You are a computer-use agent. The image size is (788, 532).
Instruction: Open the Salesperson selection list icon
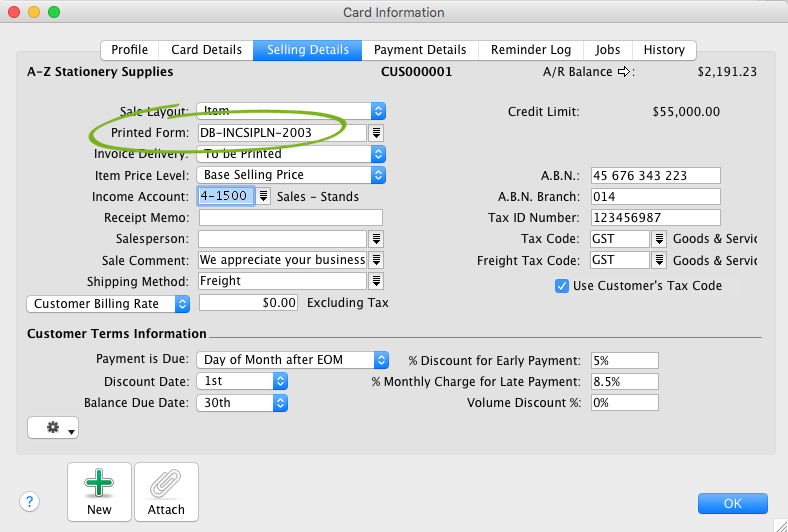[377, 239]
